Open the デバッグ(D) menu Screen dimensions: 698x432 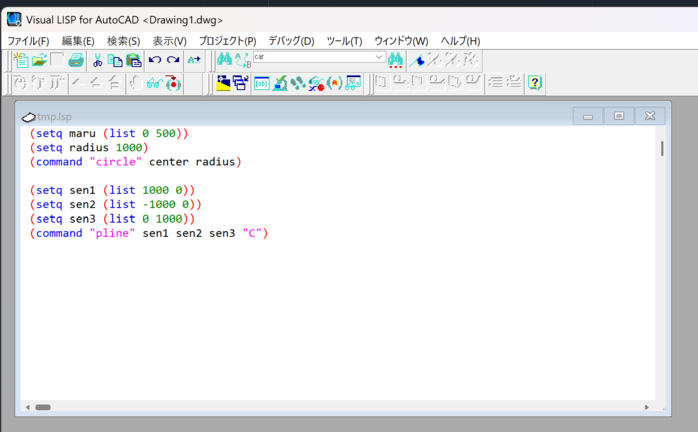pos(291,41)
